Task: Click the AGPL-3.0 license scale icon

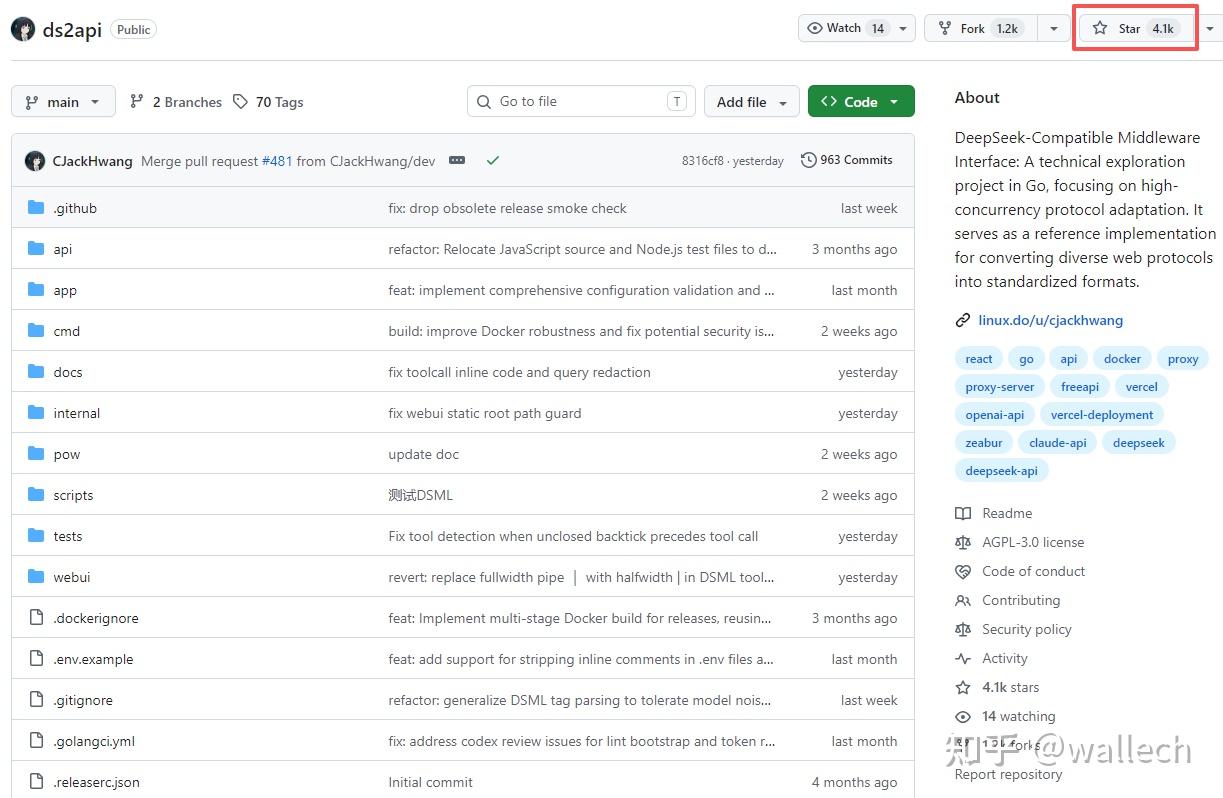Action: 963,542
